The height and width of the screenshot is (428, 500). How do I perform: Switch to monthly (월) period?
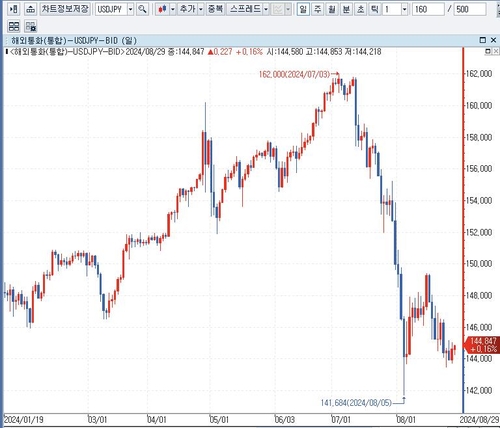click(332, 9)
